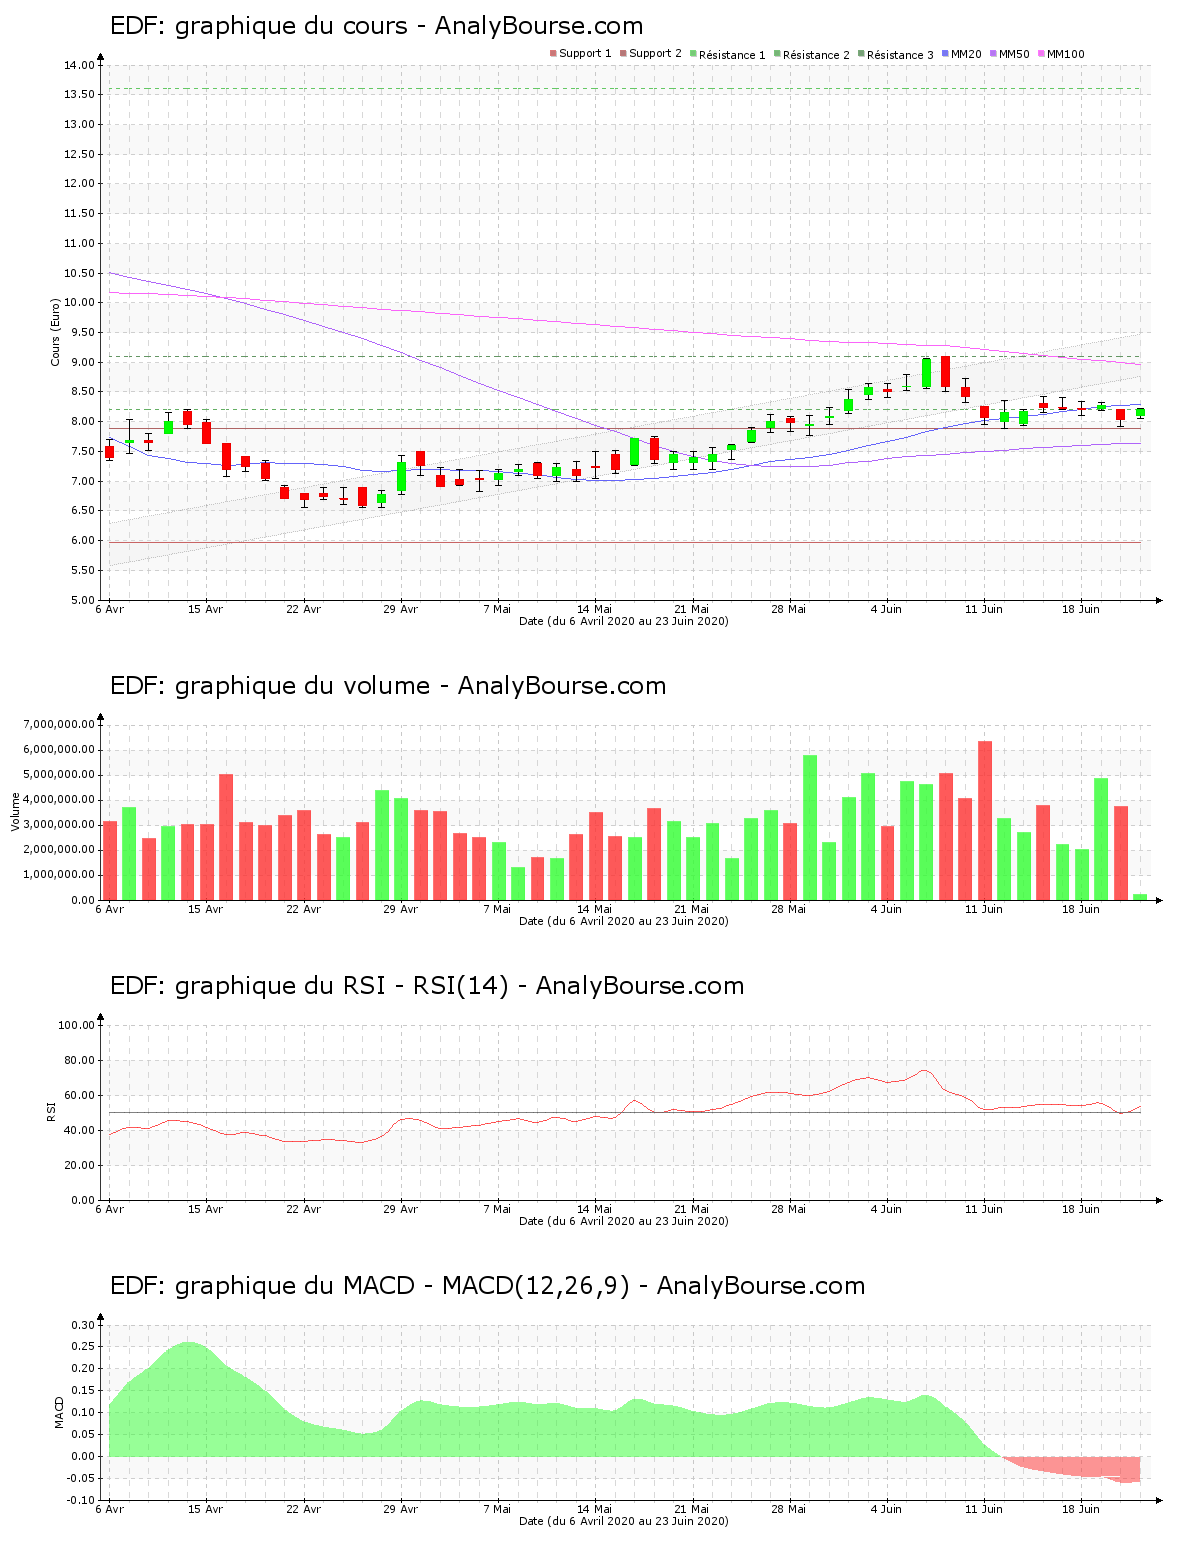The image size is (1200, 1550).
Task: Click the Support 2 legend color square
Action: 623,54
